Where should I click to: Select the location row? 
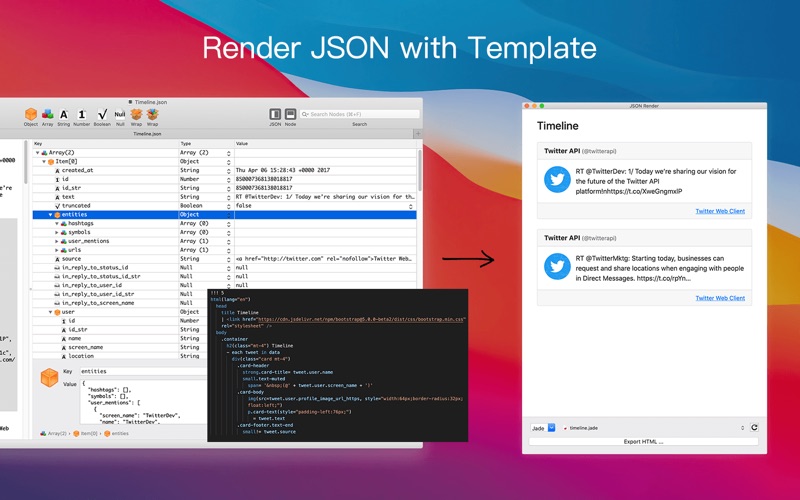tap(120, 356)
